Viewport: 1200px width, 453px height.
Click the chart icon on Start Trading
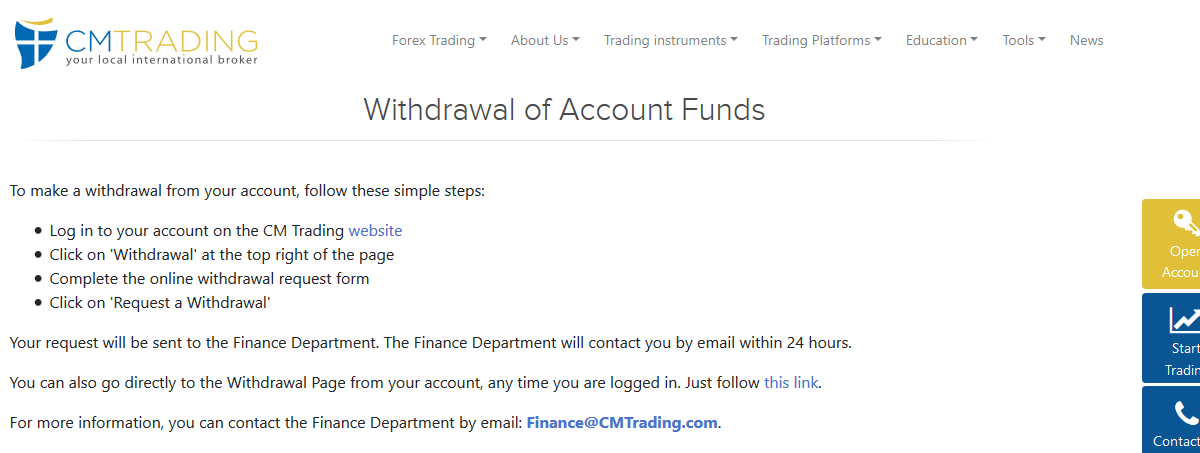tap(1186, 319)
